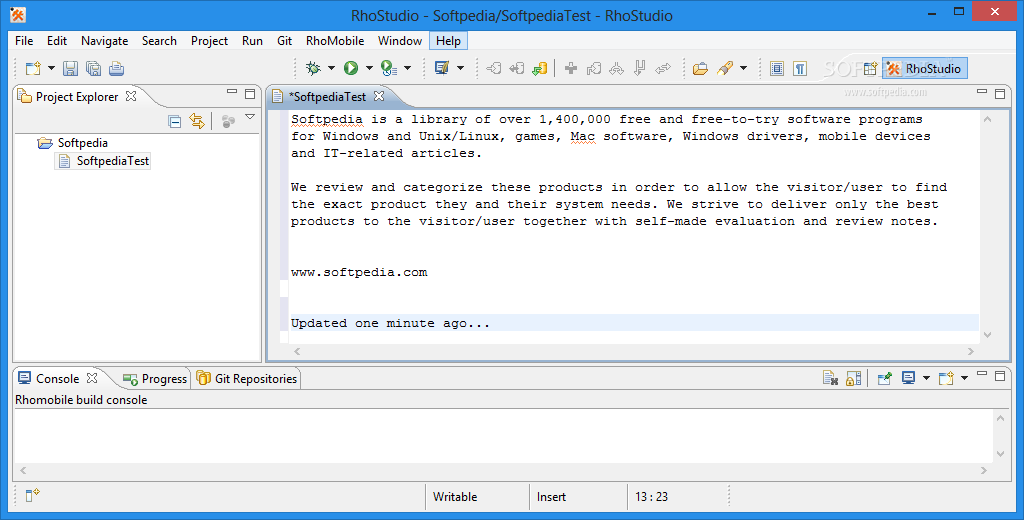Viewport: 1024px width, 520px height.
Task: Maximize the Project Explorer panel
Action: pos(250,93)
